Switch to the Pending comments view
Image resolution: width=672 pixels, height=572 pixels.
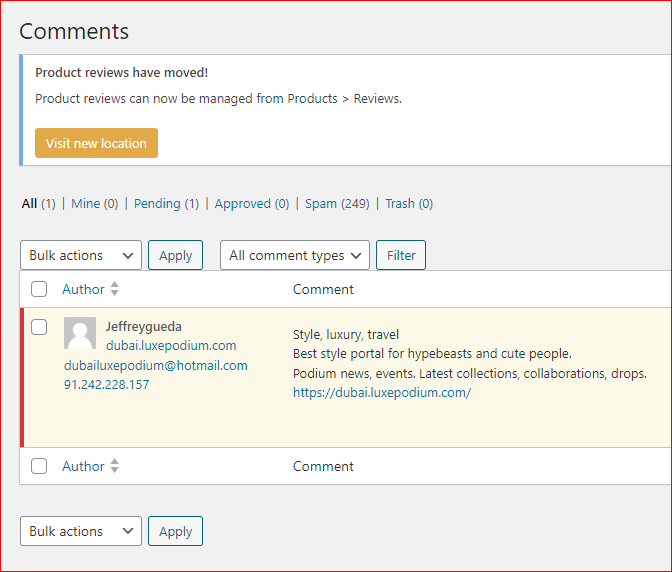[x=157, y=203]
